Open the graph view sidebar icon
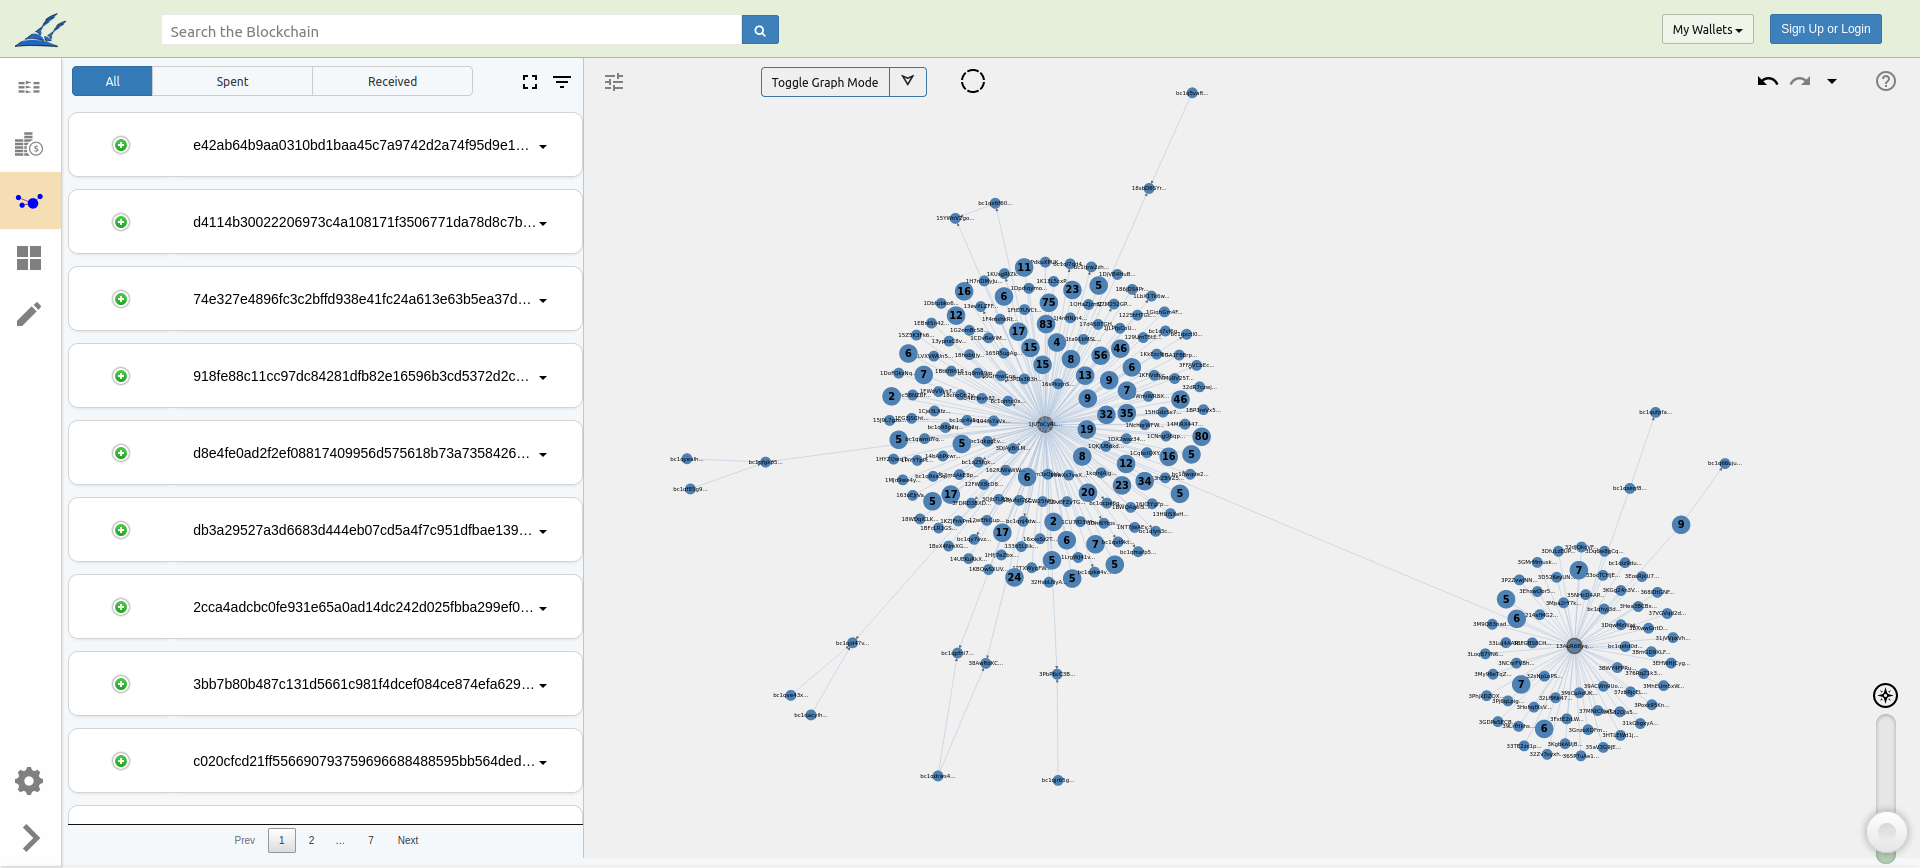Image resolution: width=1920 pixels, height=868 pixels. [x=30, y=201]
